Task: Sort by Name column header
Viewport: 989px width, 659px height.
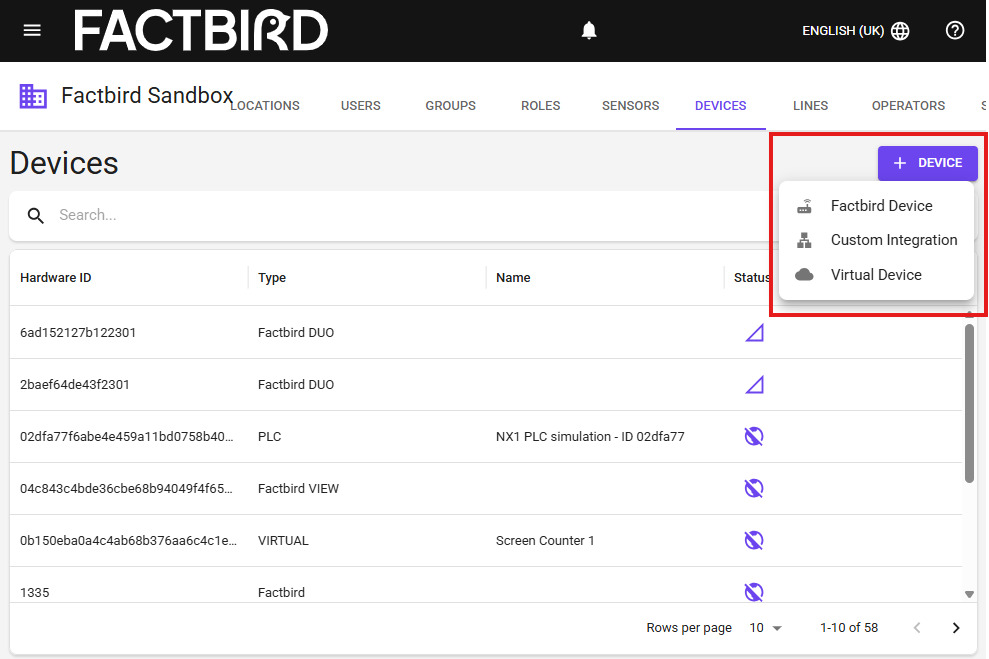Action: (x=513, y=278)
